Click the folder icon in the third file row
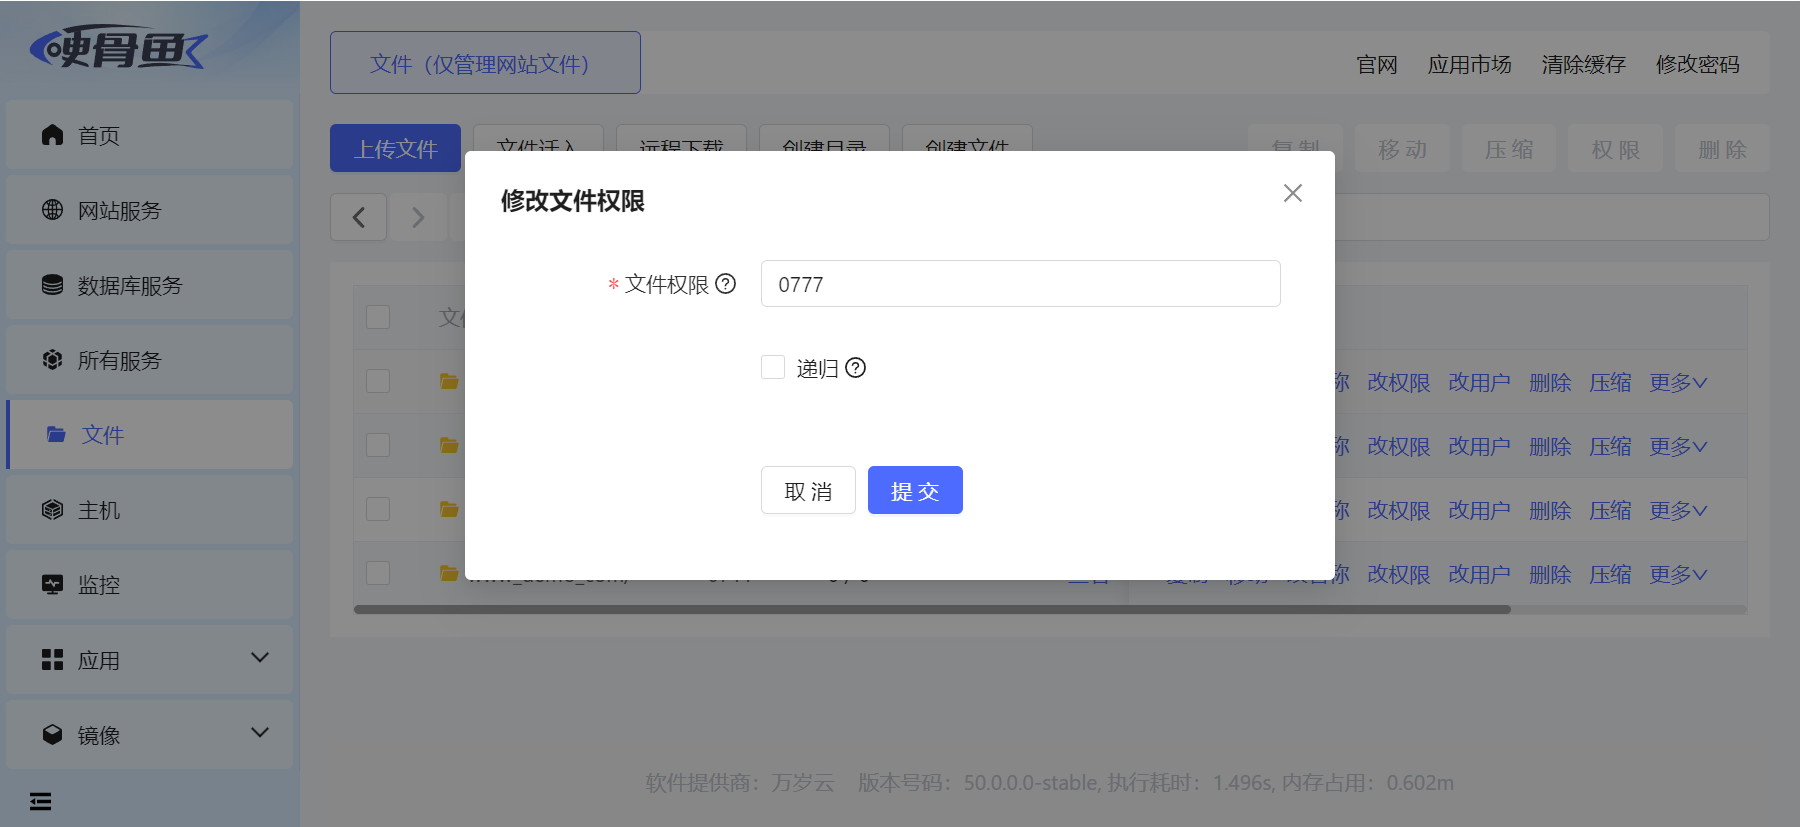The height and width of the screenshot is (827, 1800). point(450,509)
